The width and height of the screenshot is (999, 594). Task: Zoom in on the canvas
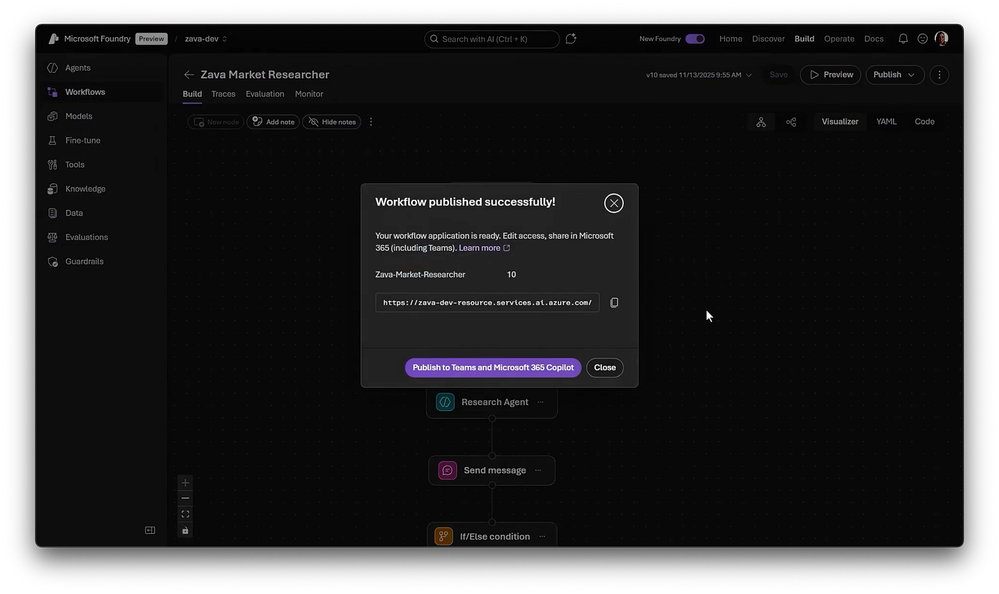click(185, 482)
